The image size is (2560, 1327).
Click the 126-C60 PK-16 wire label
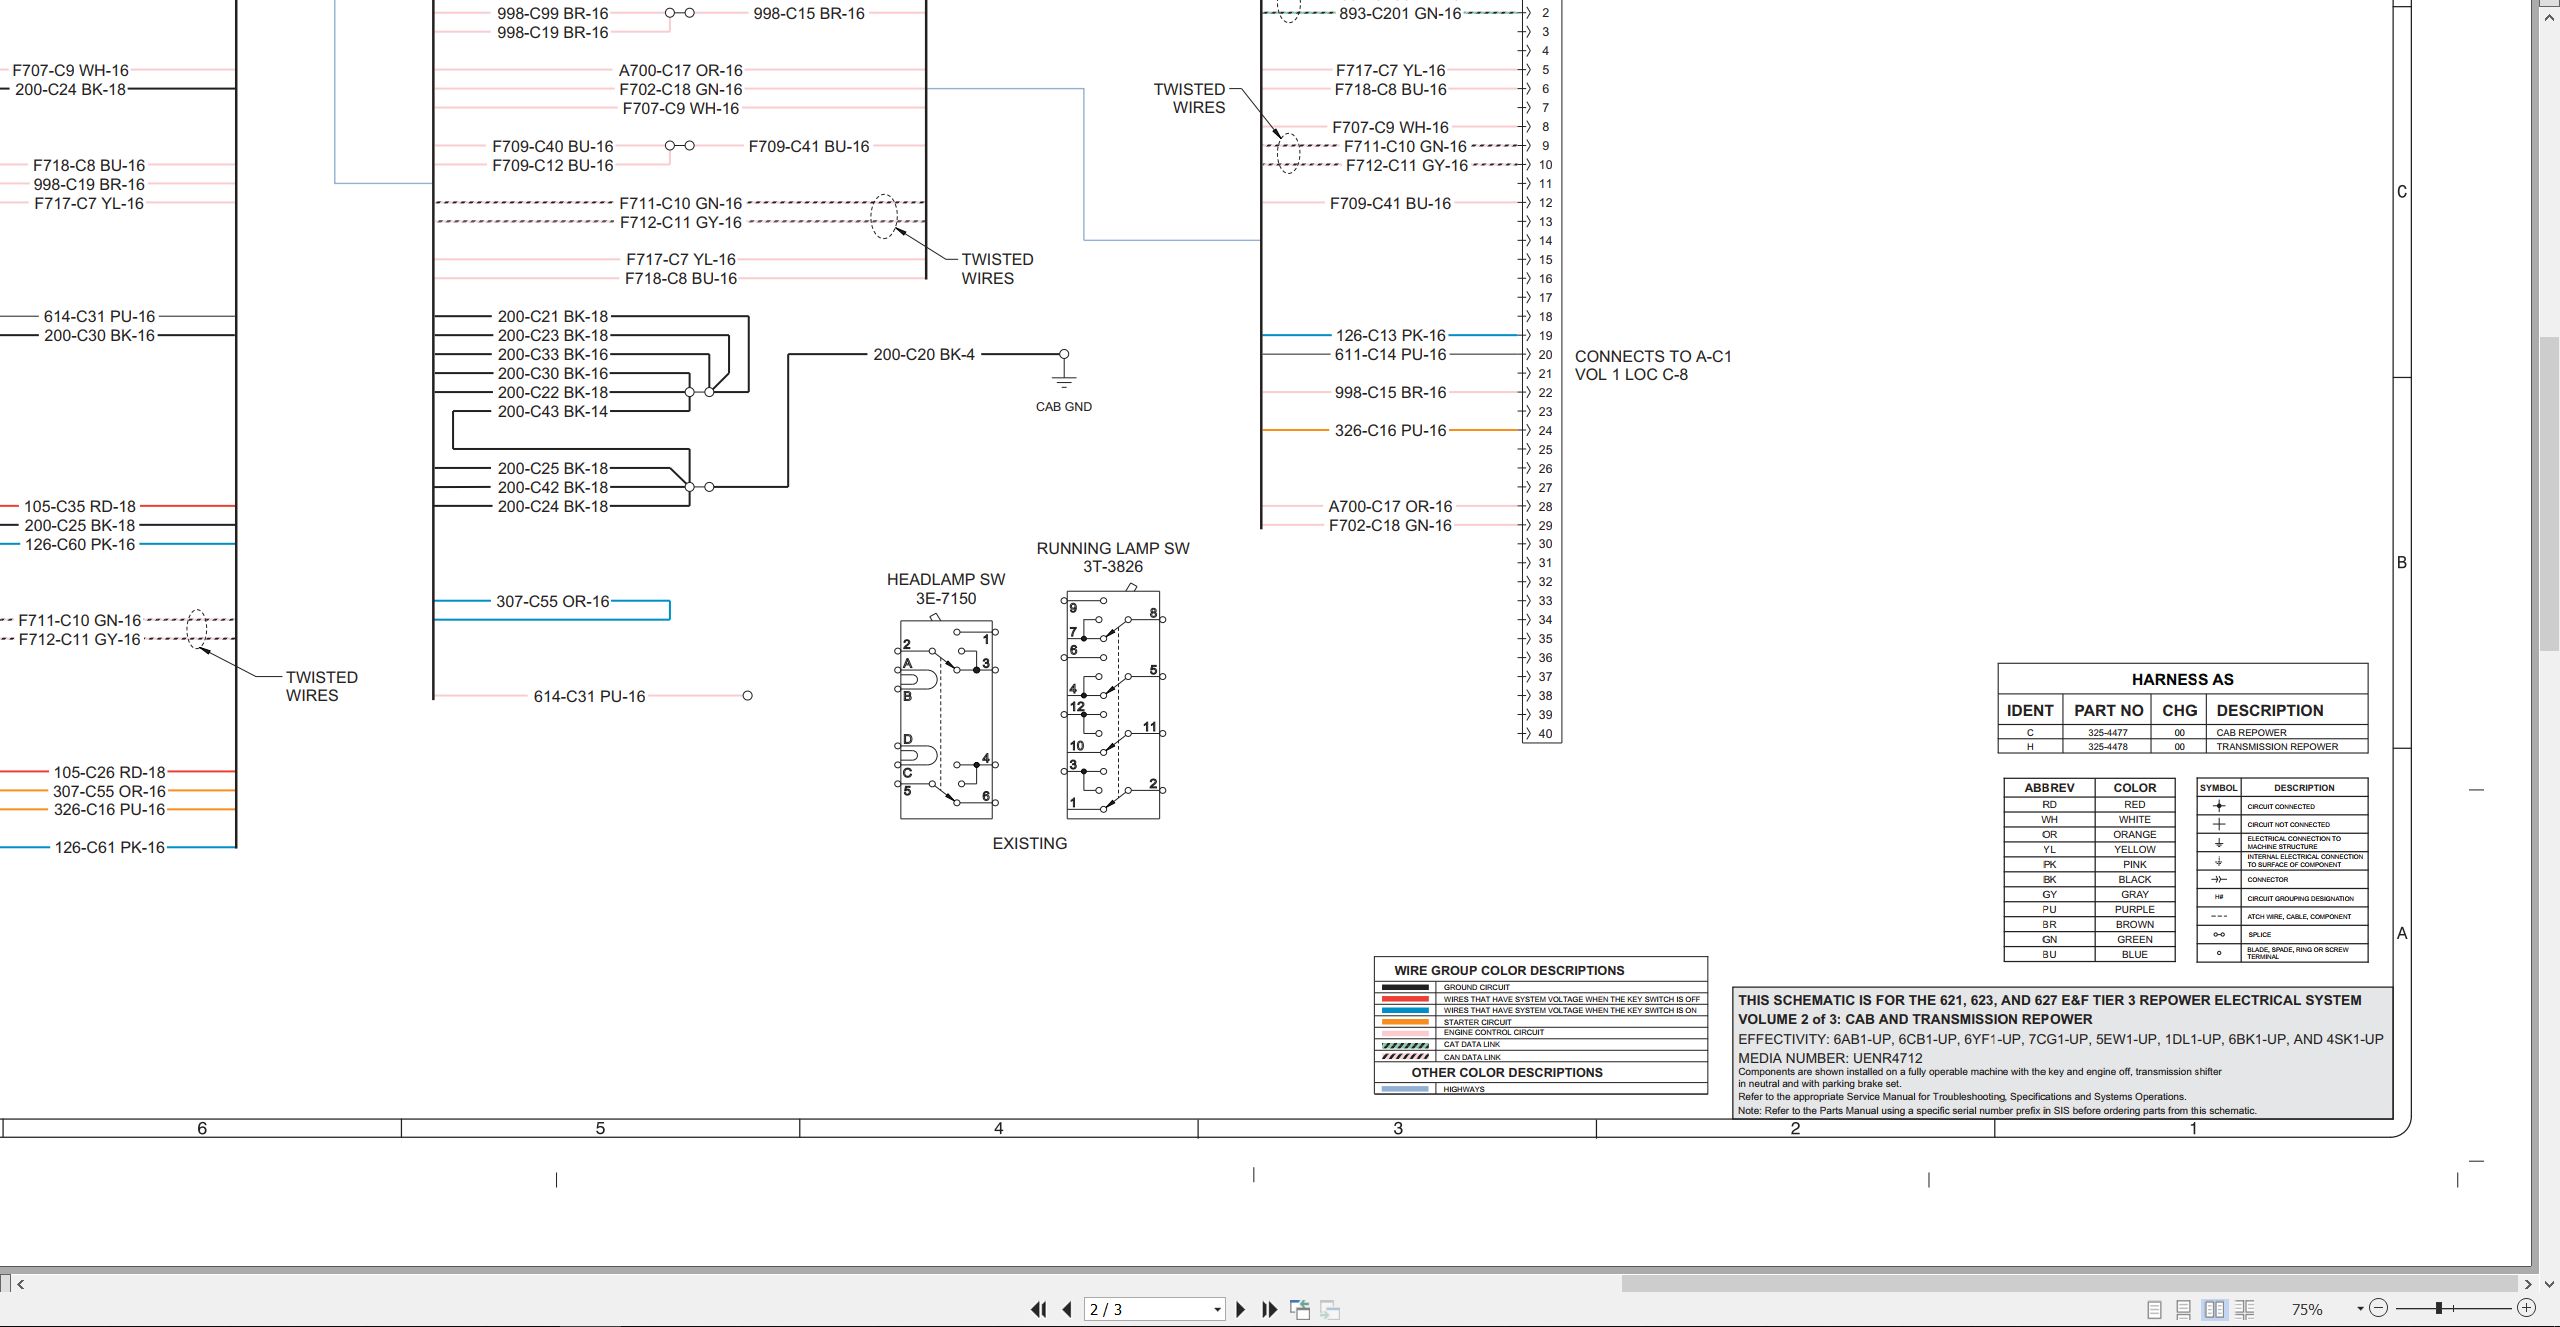[x=80, y=544]
